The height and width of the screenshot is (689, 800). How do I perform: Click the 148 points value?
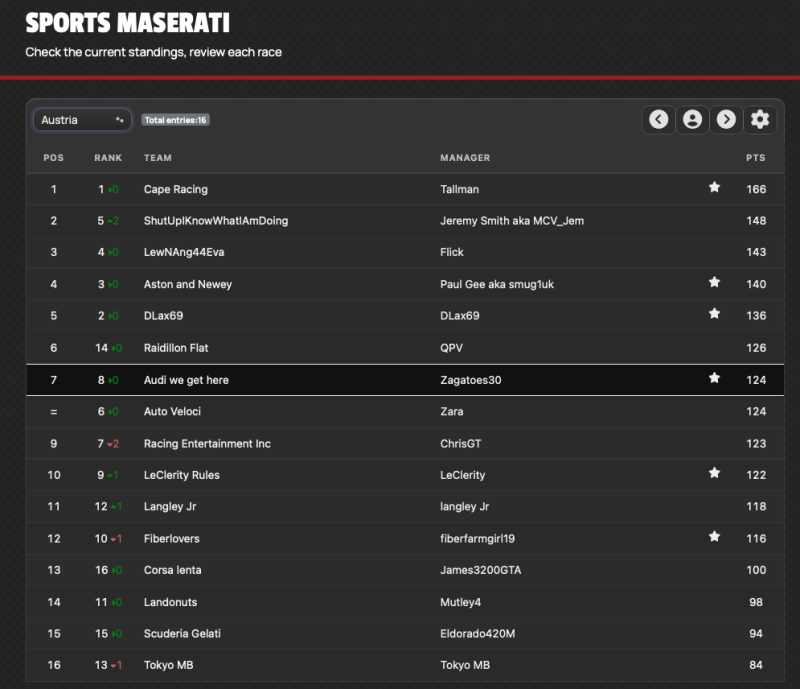pyautogui.click(x=756, y=221)
